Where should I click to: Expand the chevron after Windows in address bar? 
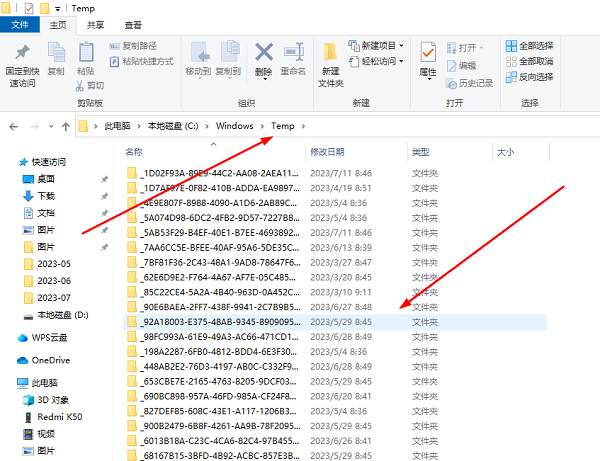[262, 126]
